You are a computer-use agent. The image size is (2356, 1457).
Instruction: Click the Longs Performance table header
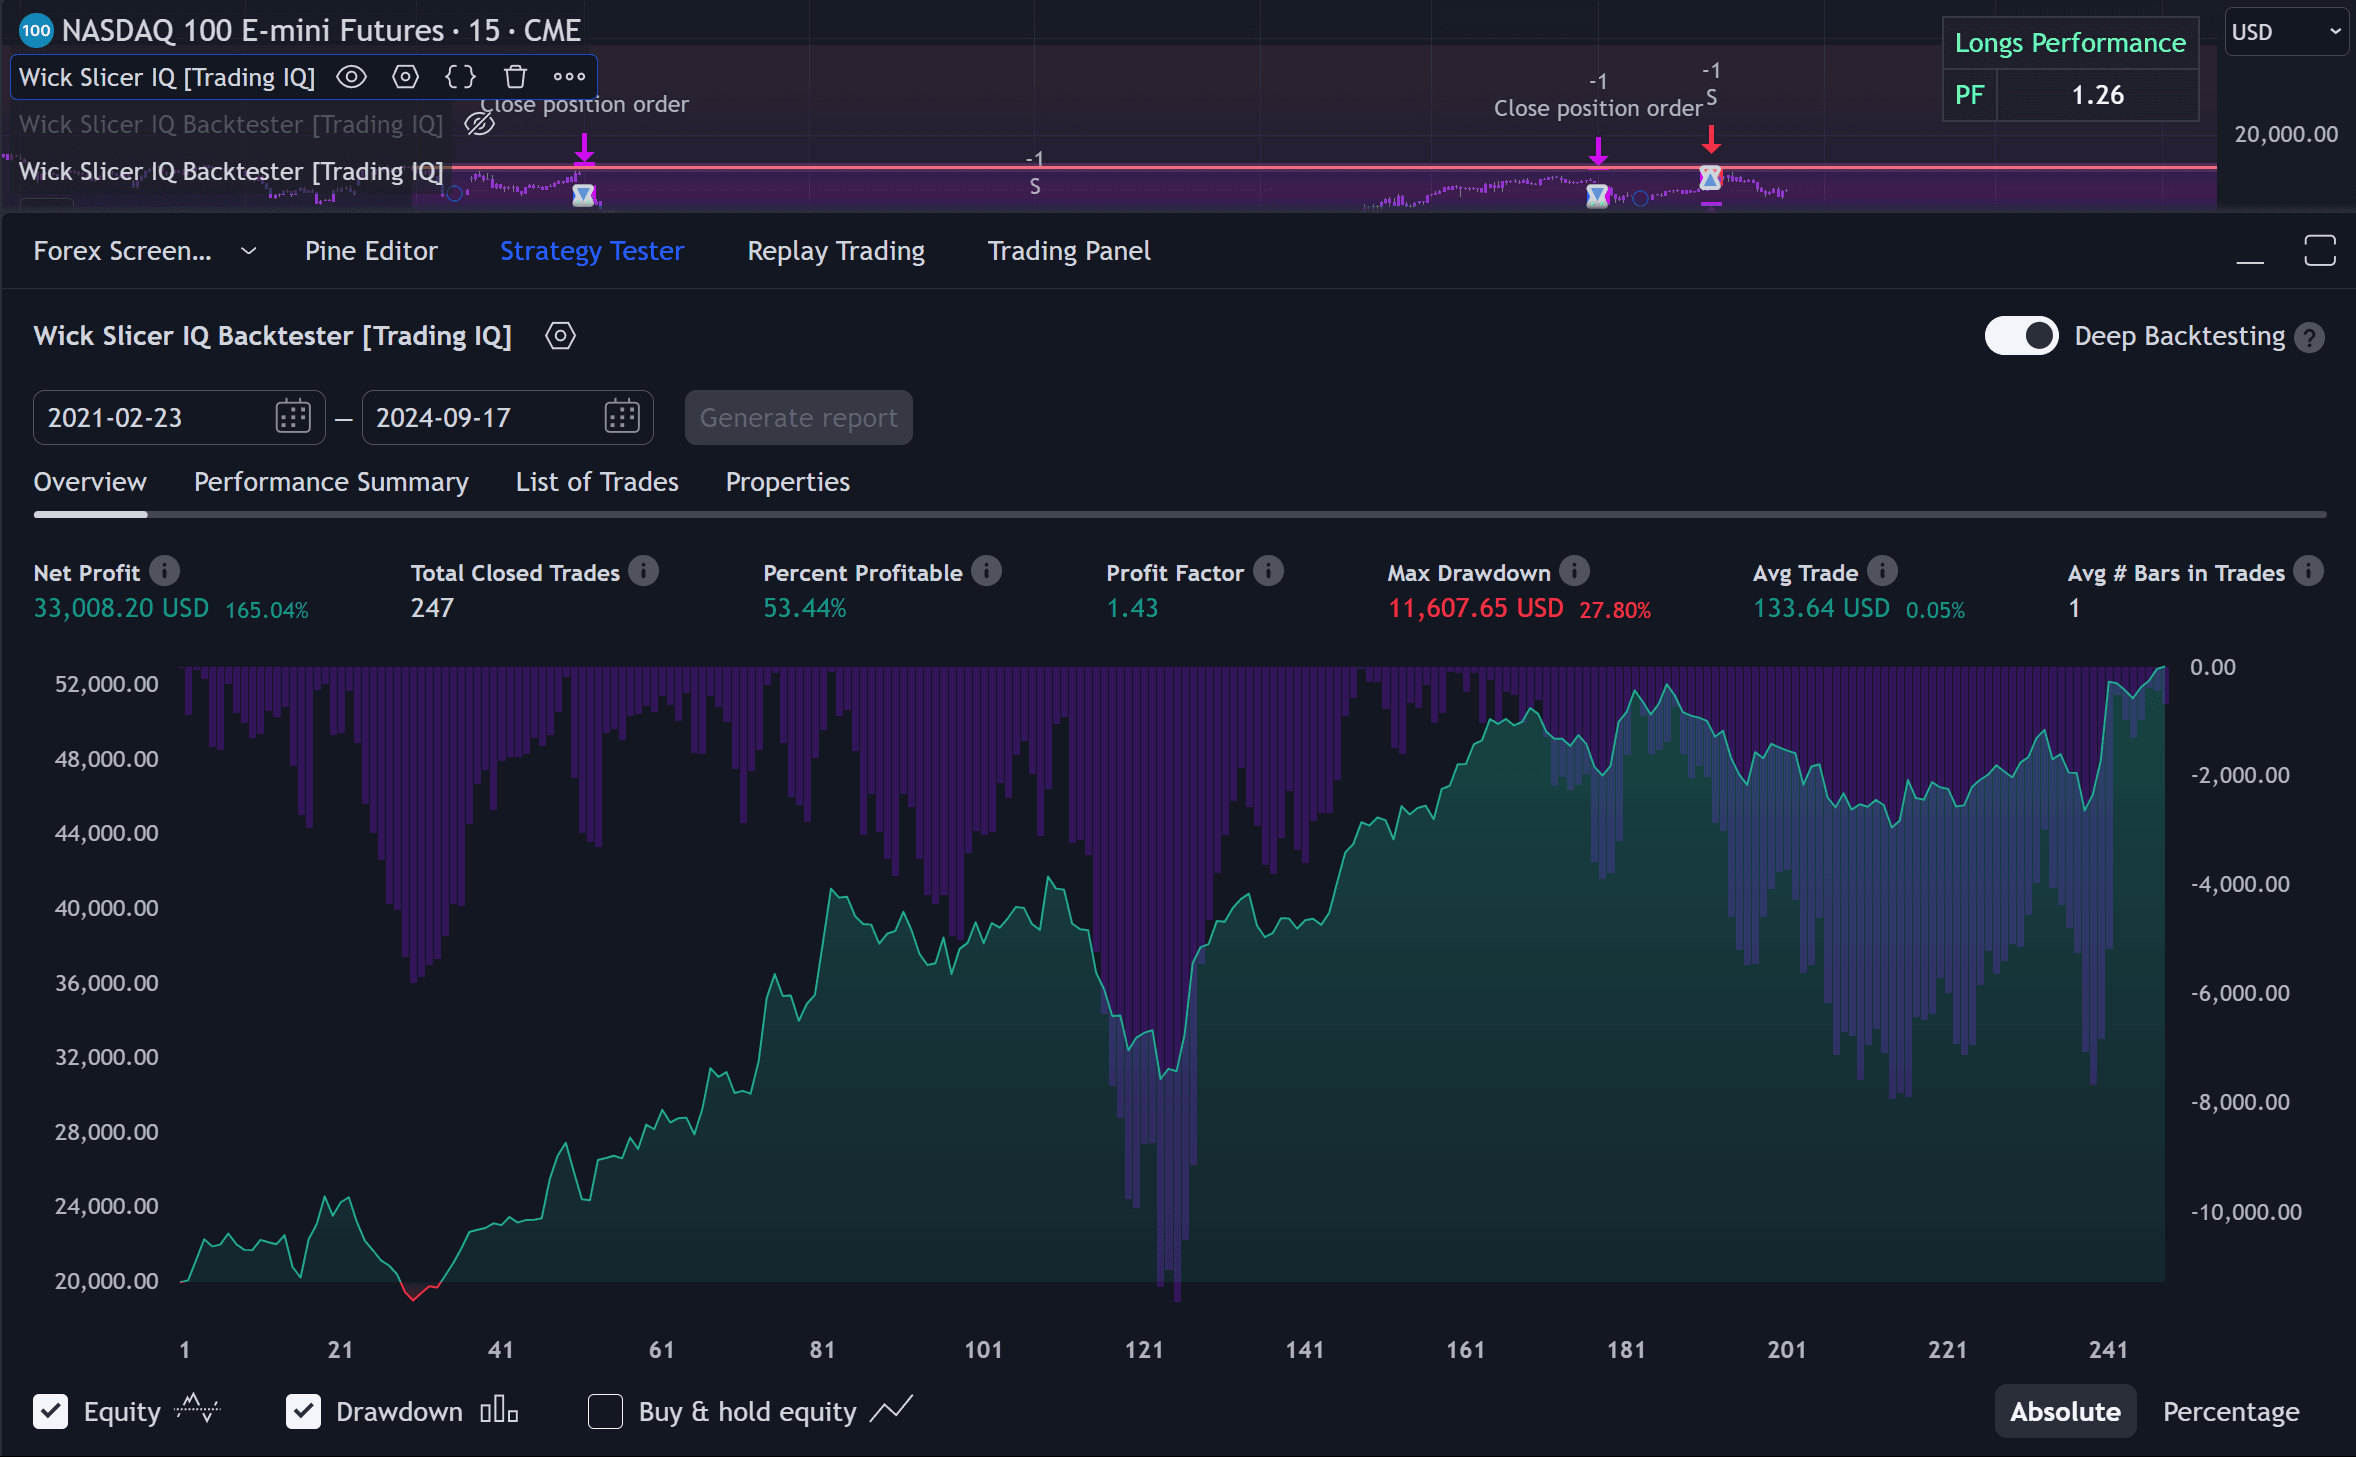2070,43
